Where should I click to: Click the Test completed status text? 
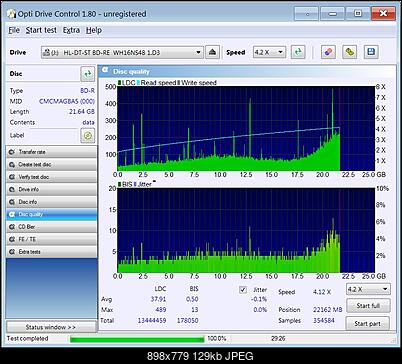[x=28, y=339]
